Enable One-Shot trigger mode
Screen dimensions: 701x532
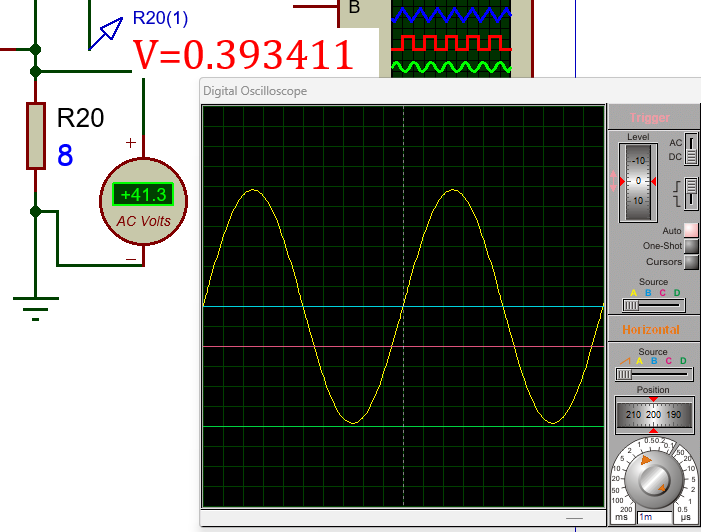click(691, 246)
